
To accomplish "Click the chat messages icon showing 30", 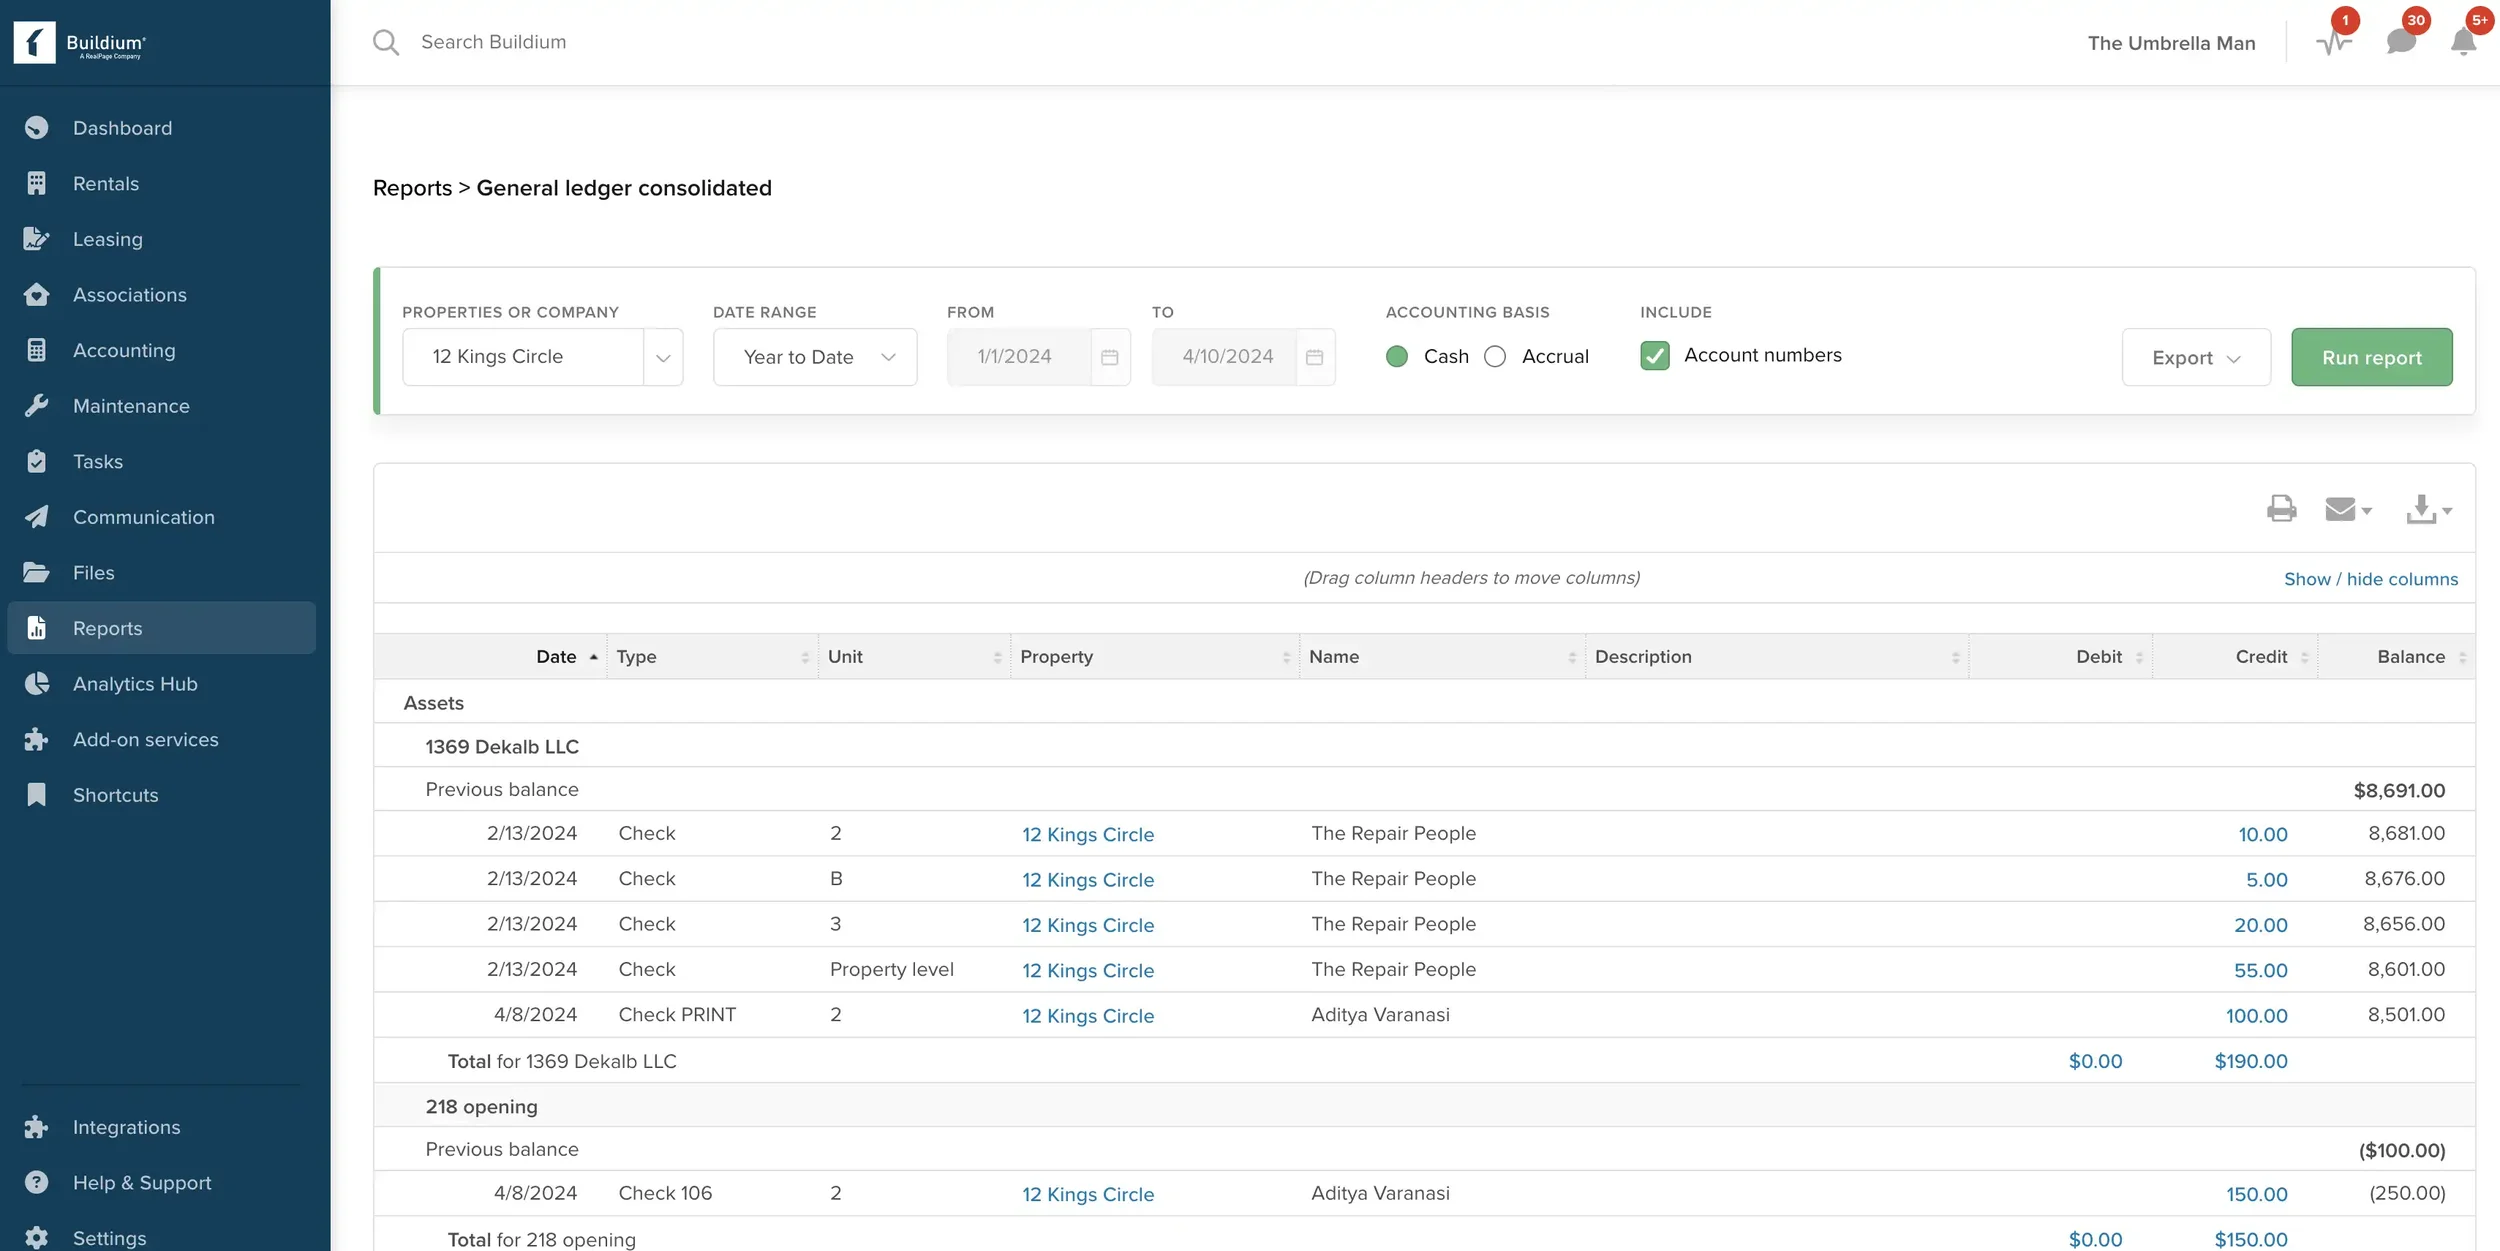I will pyautogui.click(x=2400, y=42).
